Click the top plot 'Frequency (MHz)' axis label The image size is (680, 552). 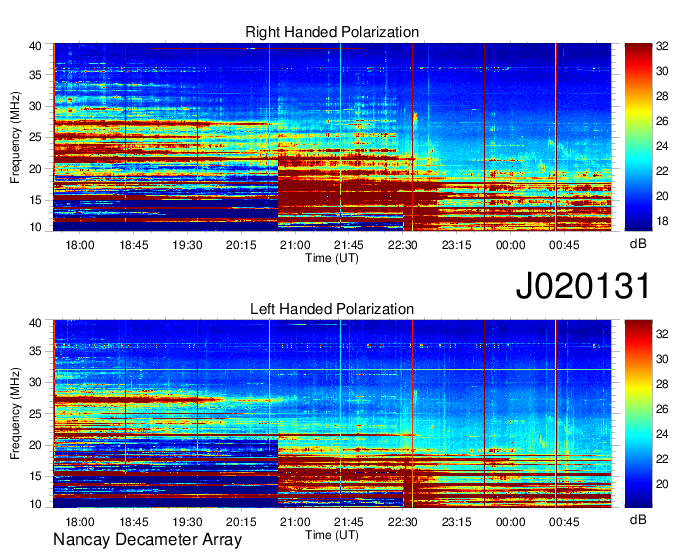tap(15, 137)
